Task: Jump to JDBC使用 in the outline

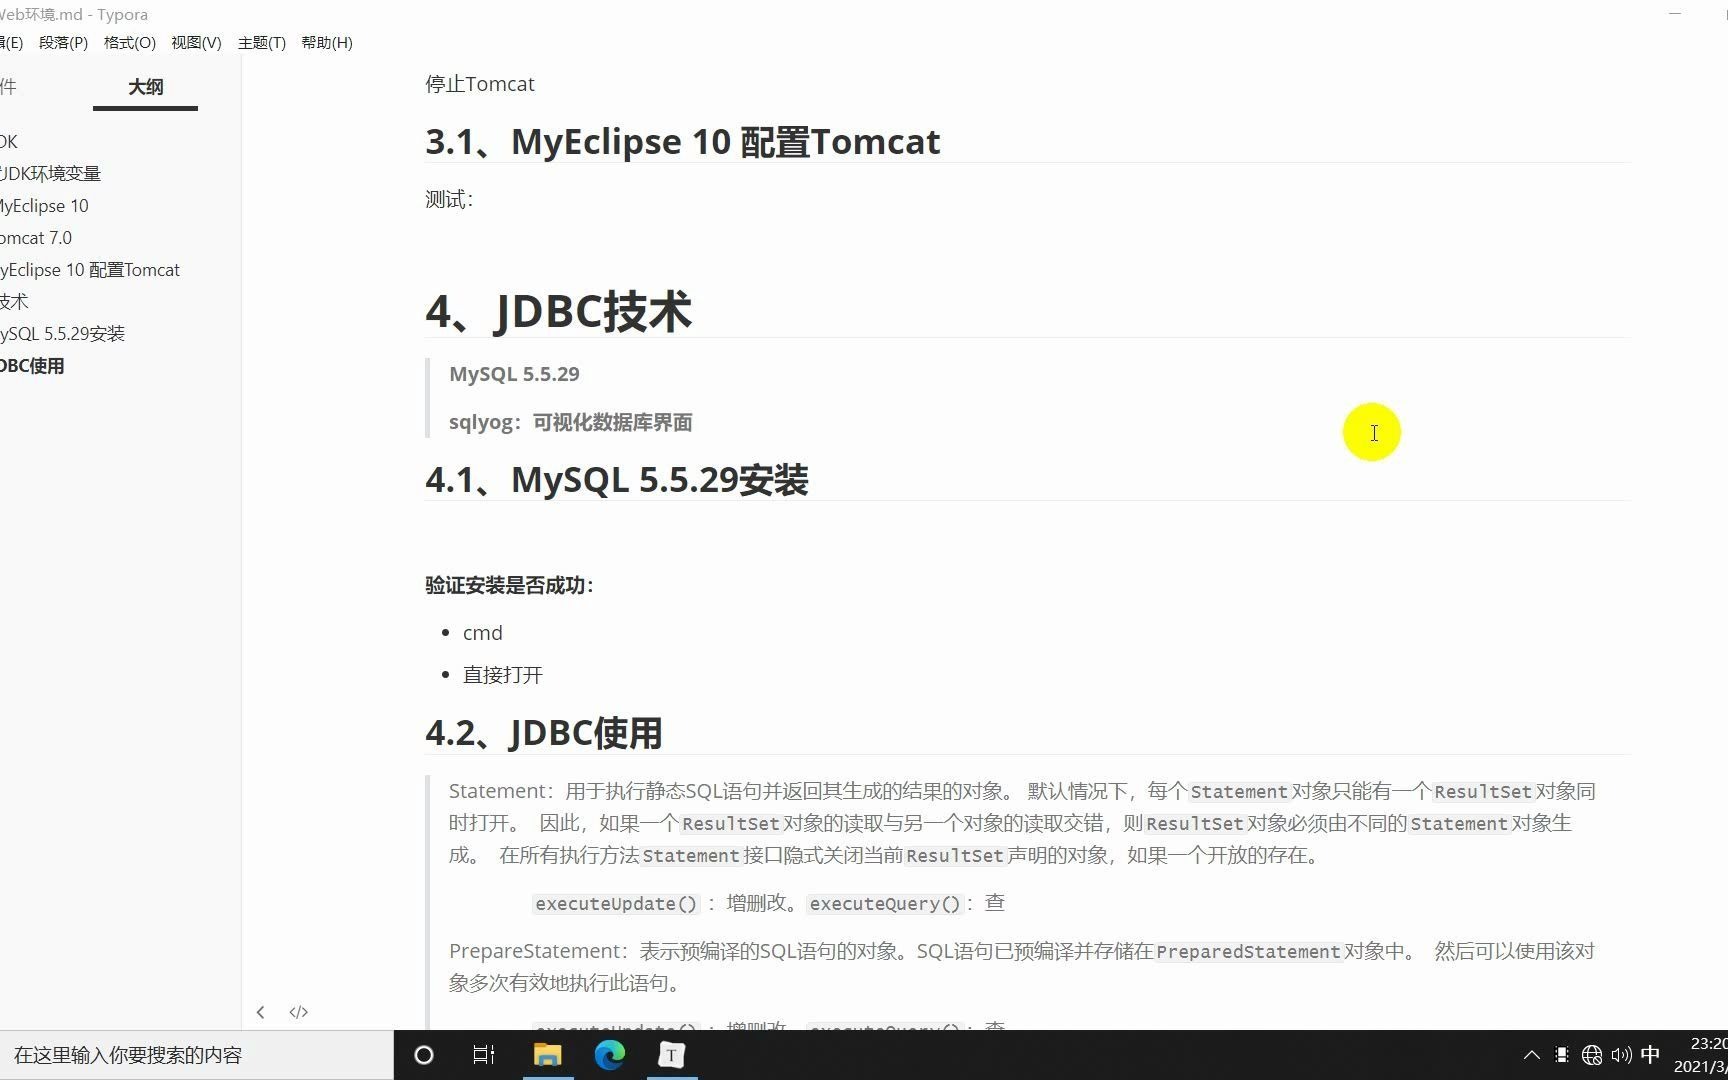Action: point(31,365)
